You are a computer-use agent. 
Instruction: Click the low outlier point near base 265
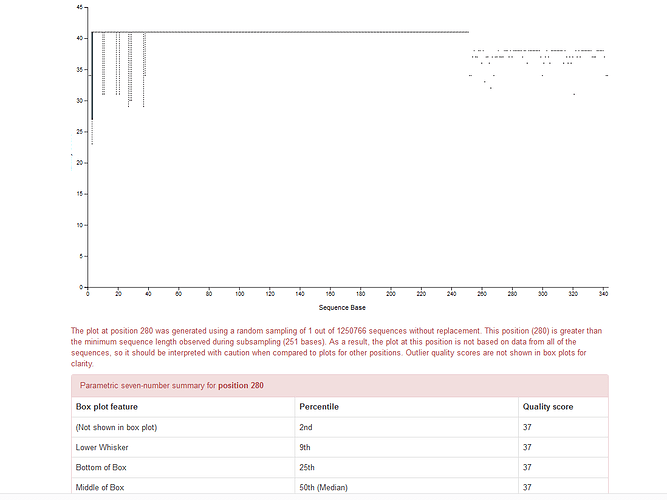coord(490,88)
